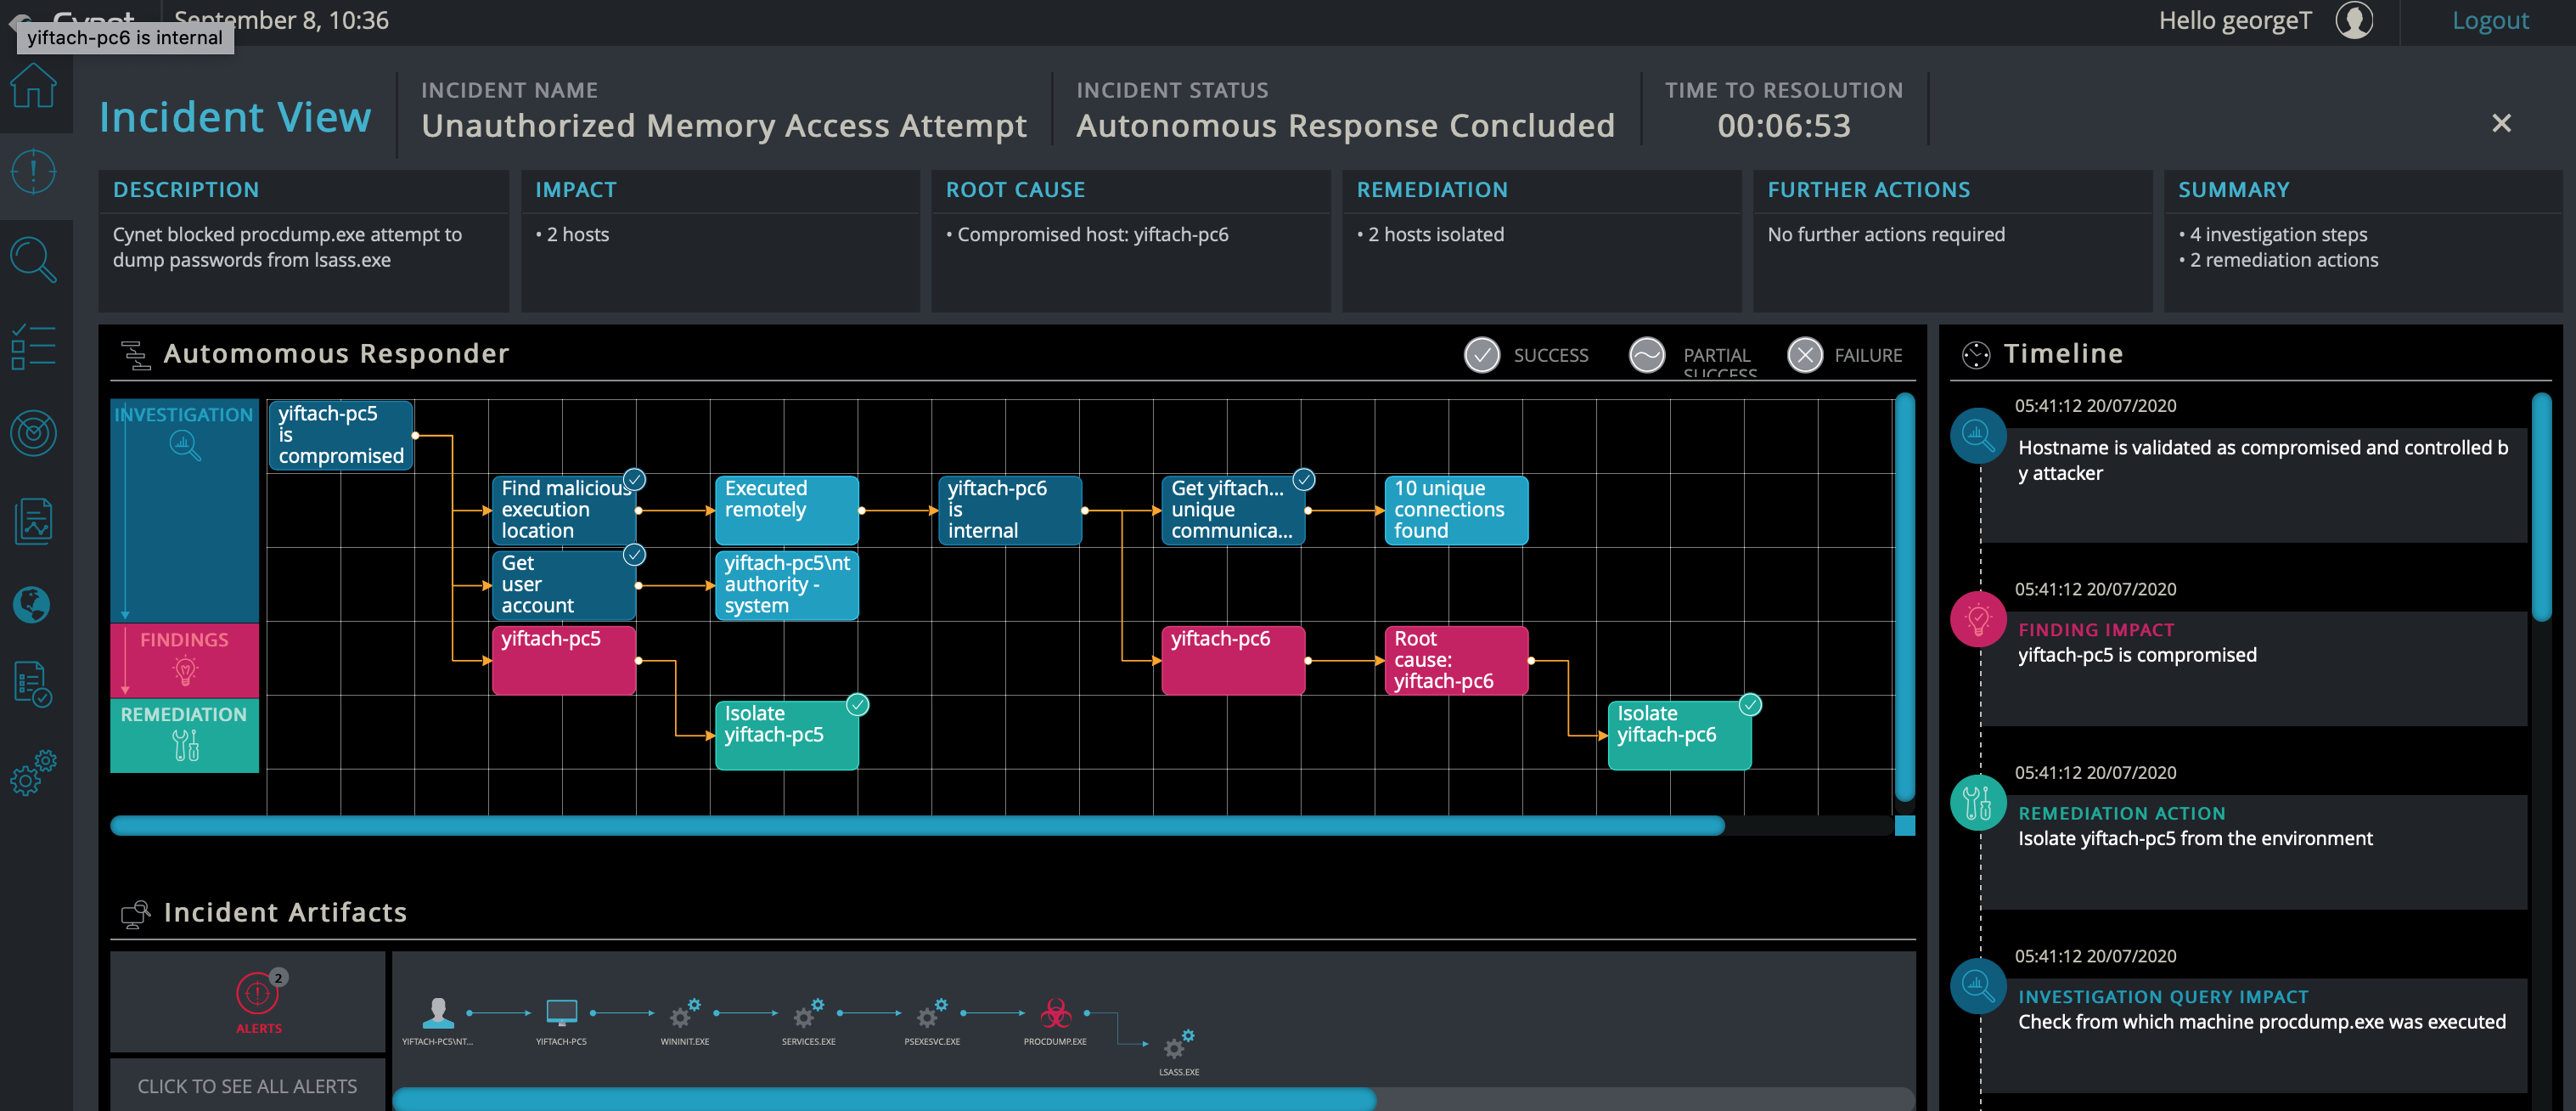Click the responder graph horizontal scrollbar

pos(916,826)
